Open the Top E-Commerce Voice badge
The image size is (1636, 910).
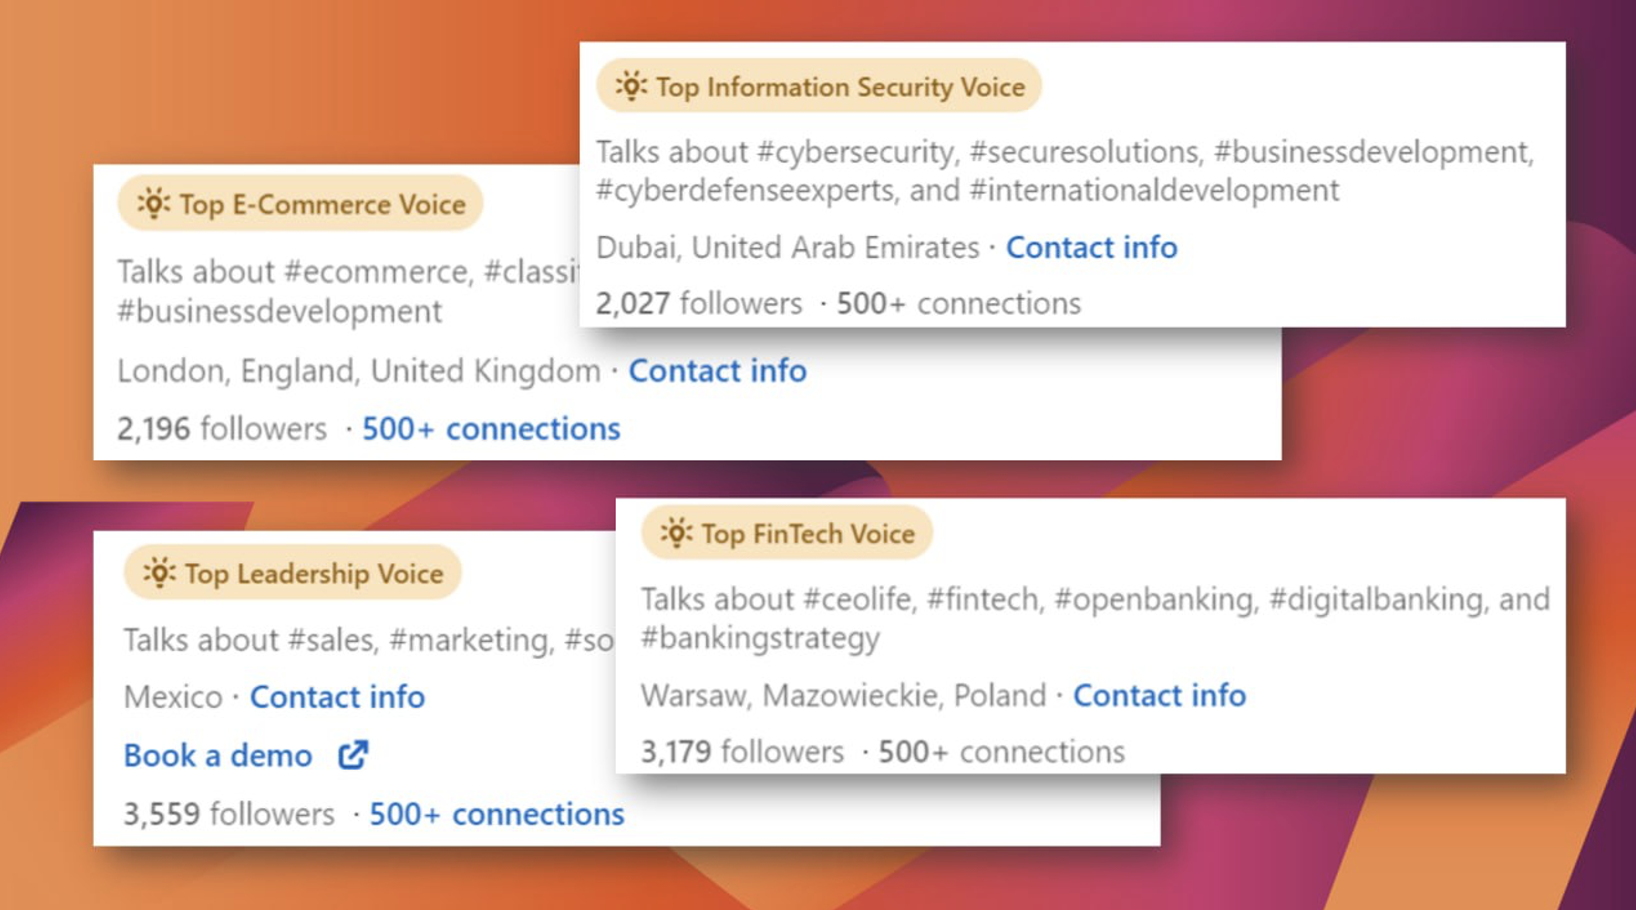tap(300, 203)
